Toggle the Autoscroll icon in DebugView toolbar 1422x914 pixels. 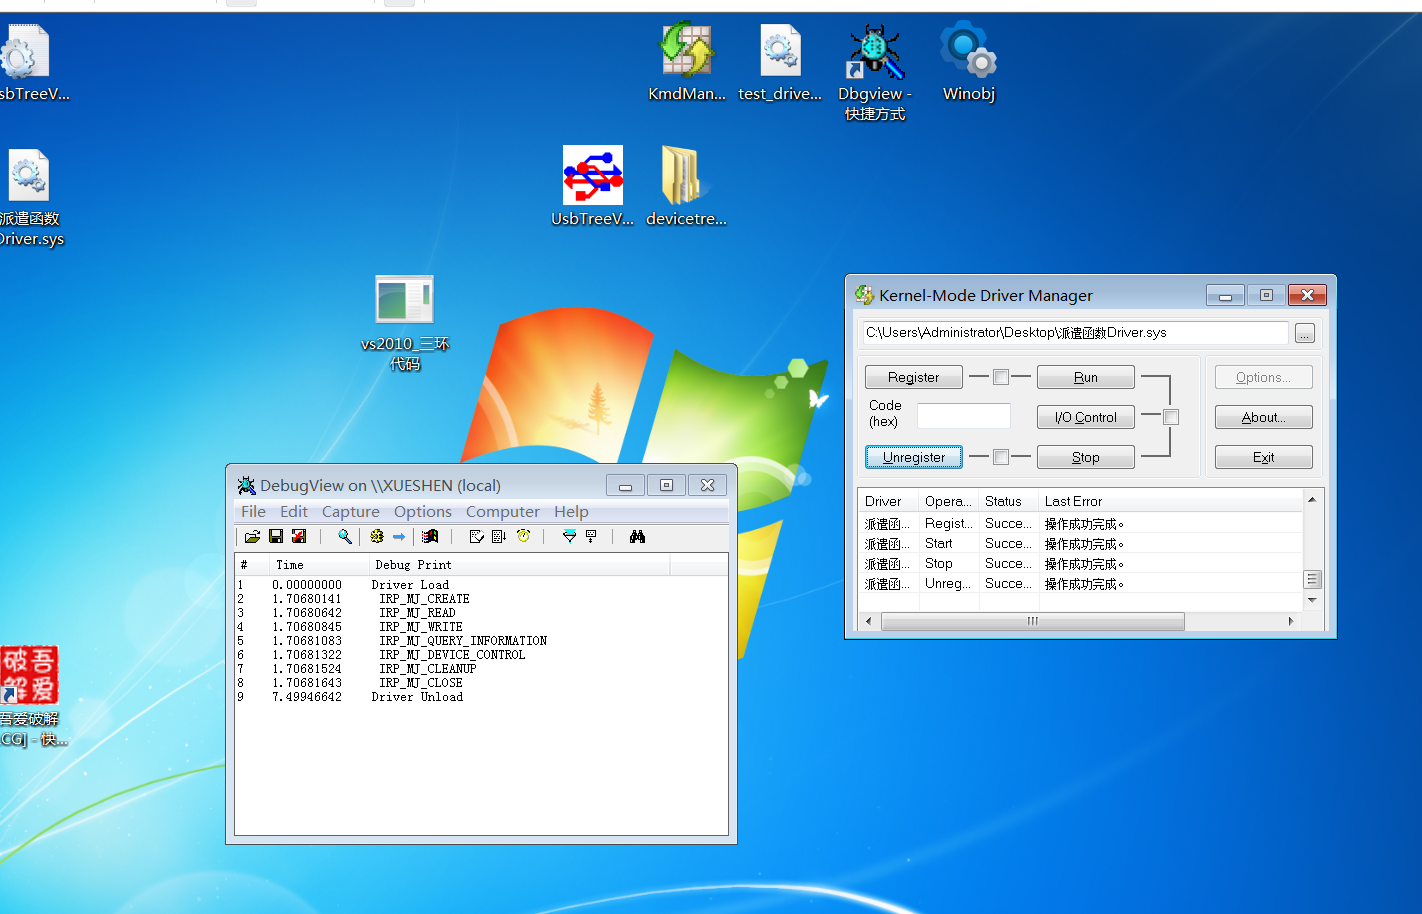pos(499,537)
